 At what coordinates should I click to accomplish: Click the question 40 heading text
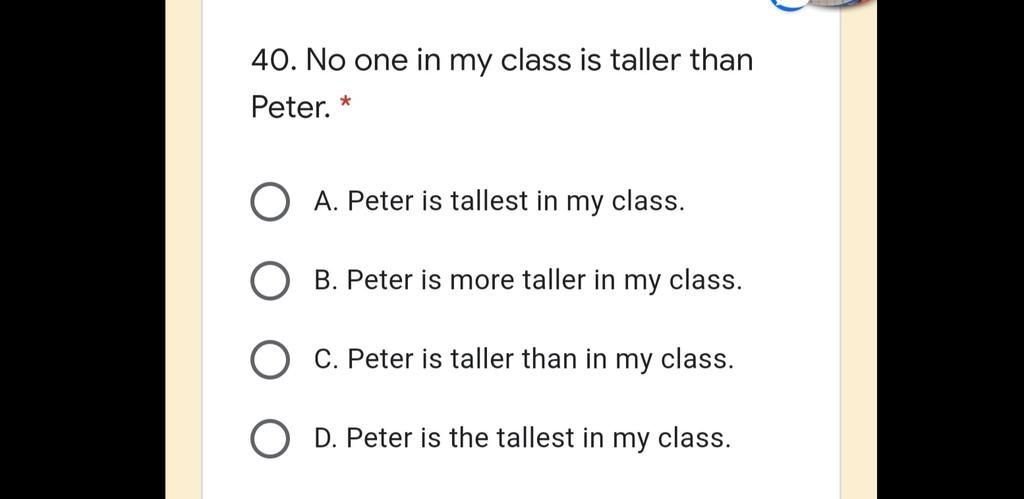coord(502,84)
